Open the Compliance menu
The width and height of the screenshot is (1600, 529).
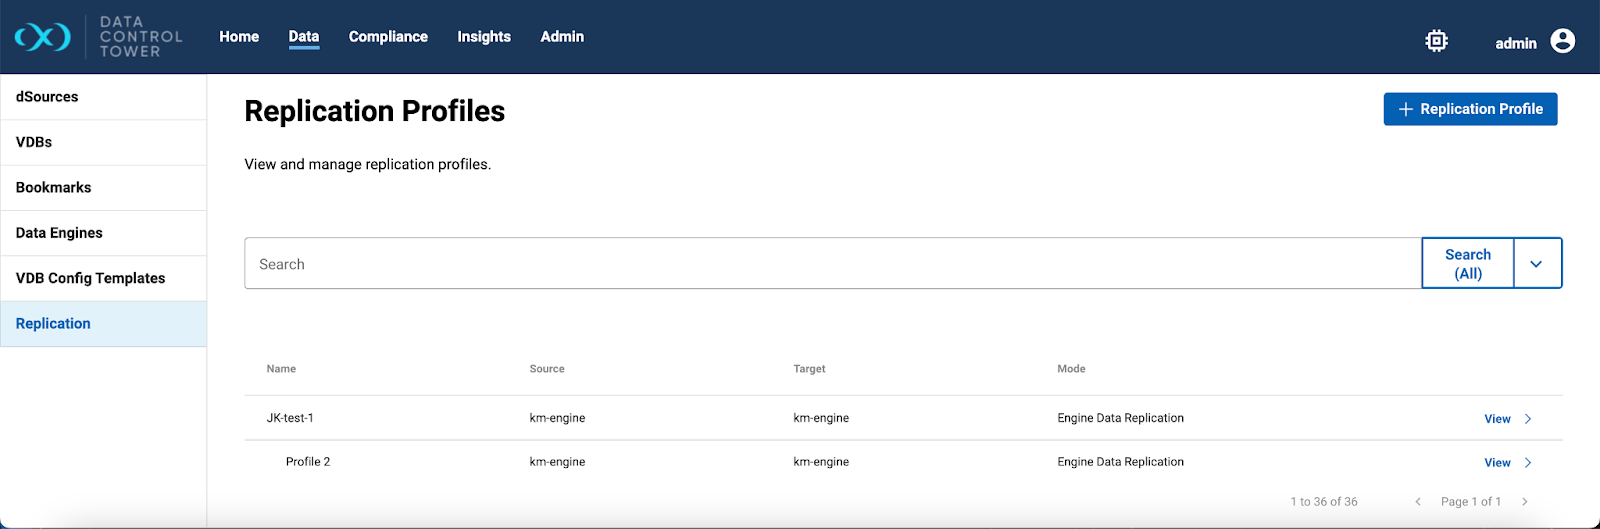(x=388, y=37)
